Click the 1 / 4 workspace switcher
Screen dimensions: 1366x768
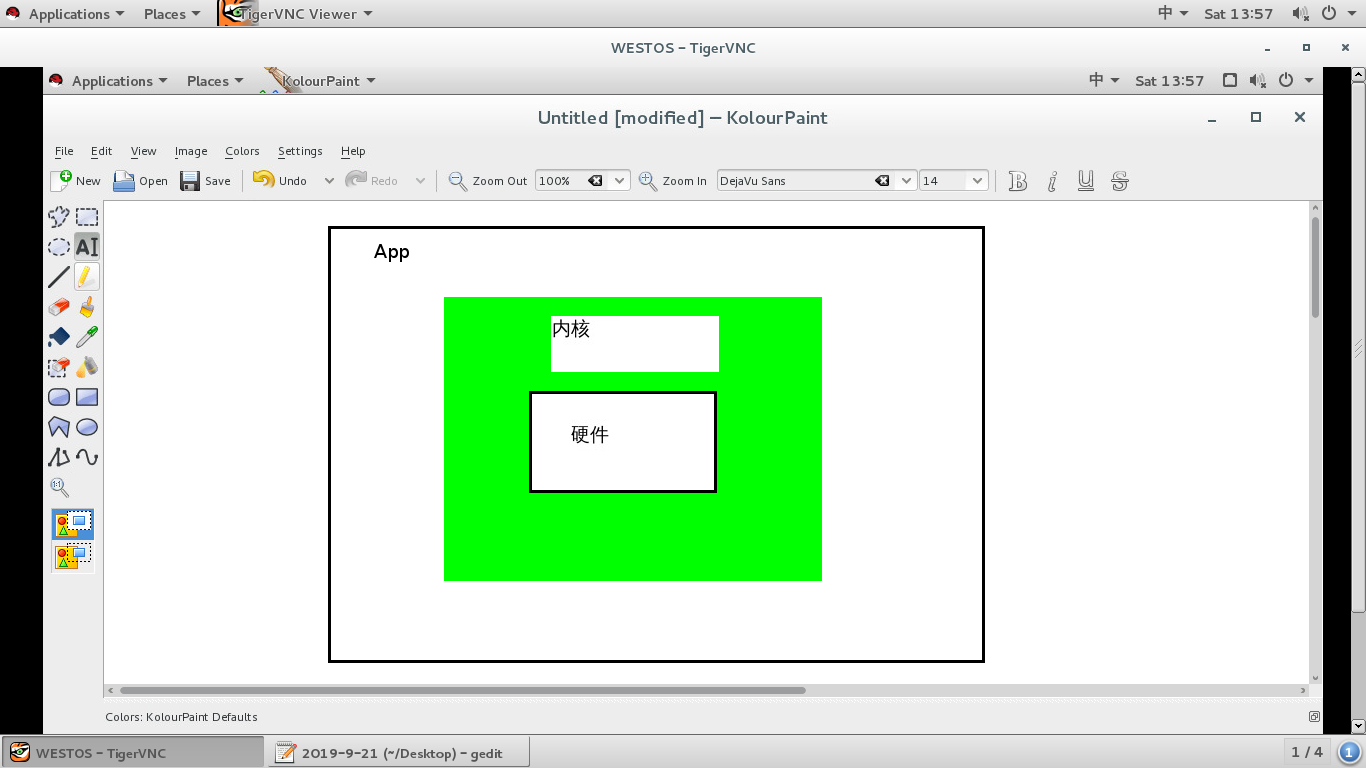tap(1307, 752)
